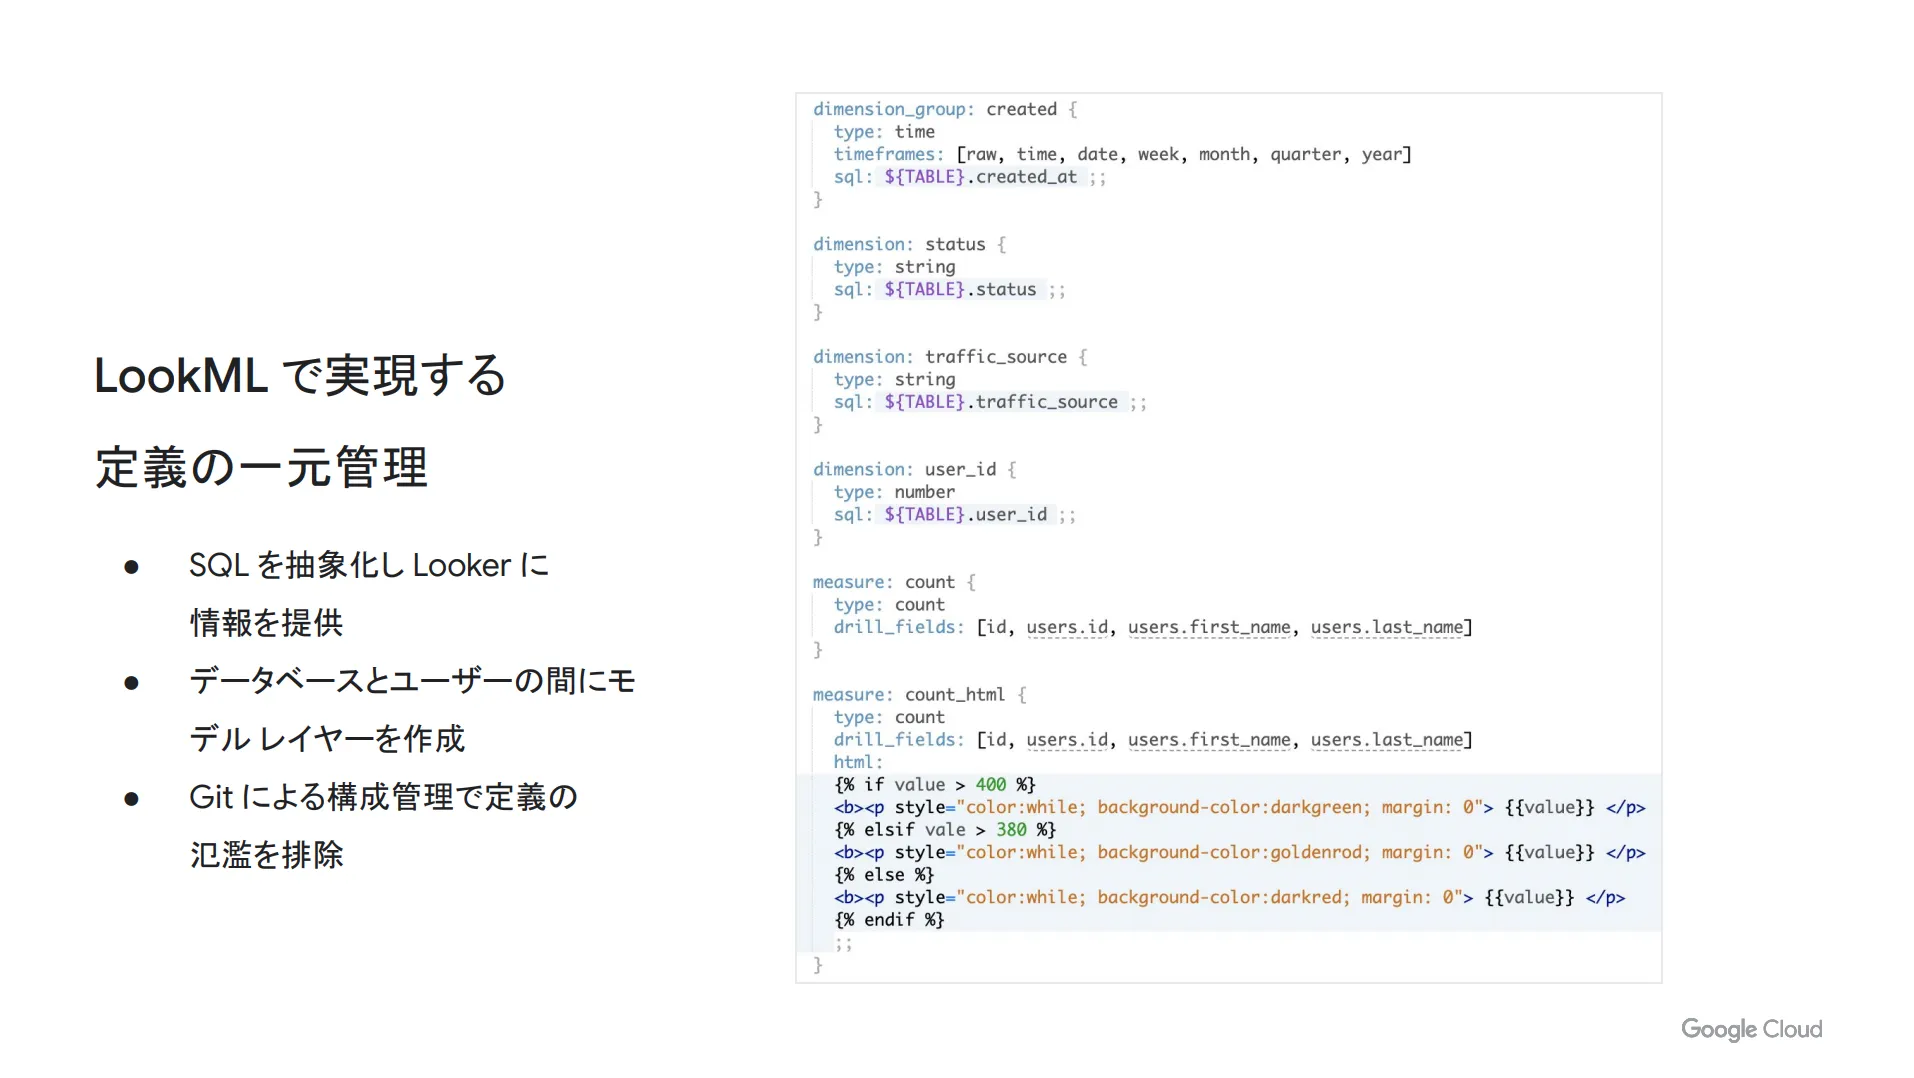Click the code '${TABLE}.traffic_source'
1914x1078 pixels.
point(1001,402)
